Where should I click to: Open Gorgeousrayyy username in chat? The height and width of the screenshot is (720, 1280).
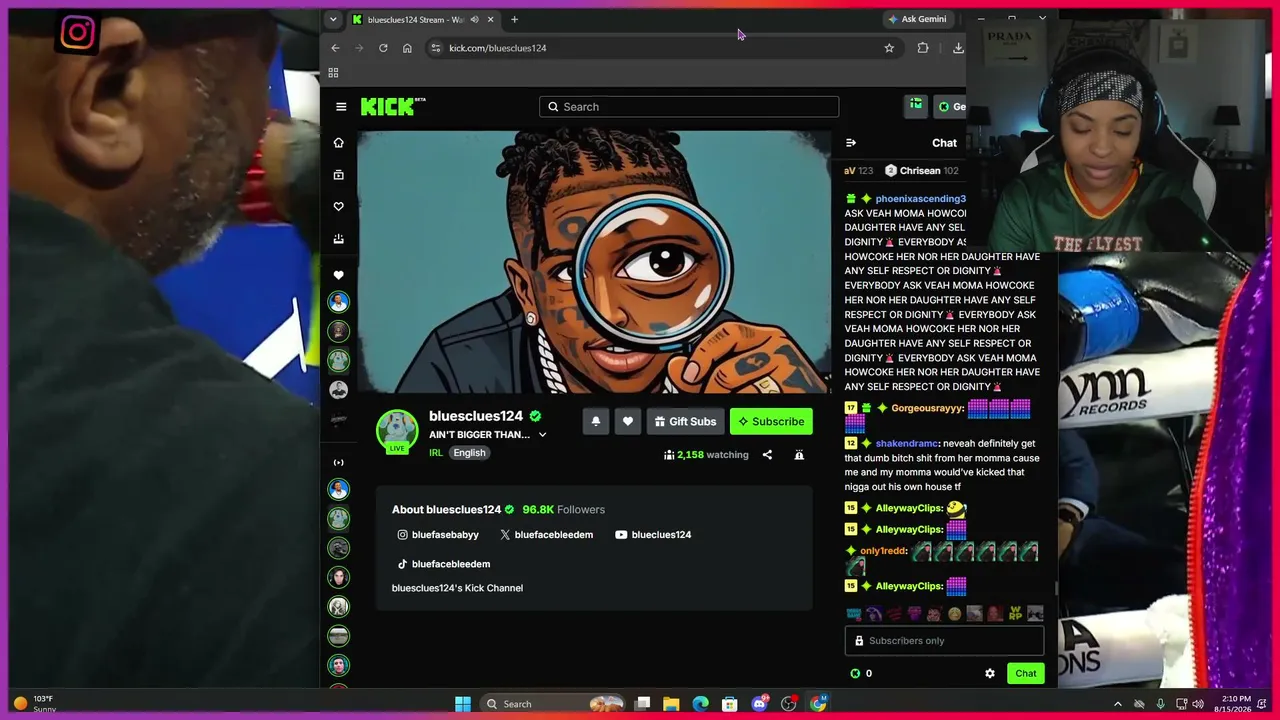click(x=927, y=408)
